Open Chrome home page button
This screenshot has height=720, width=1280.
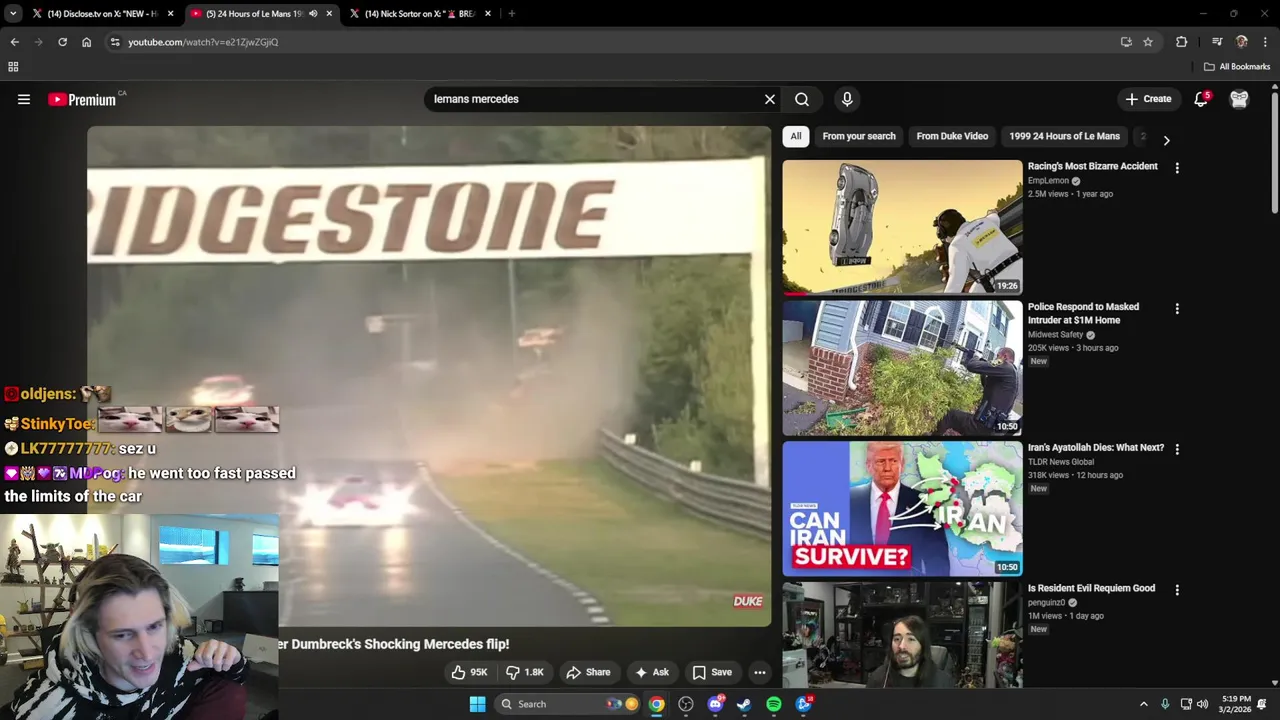[86, 42]
